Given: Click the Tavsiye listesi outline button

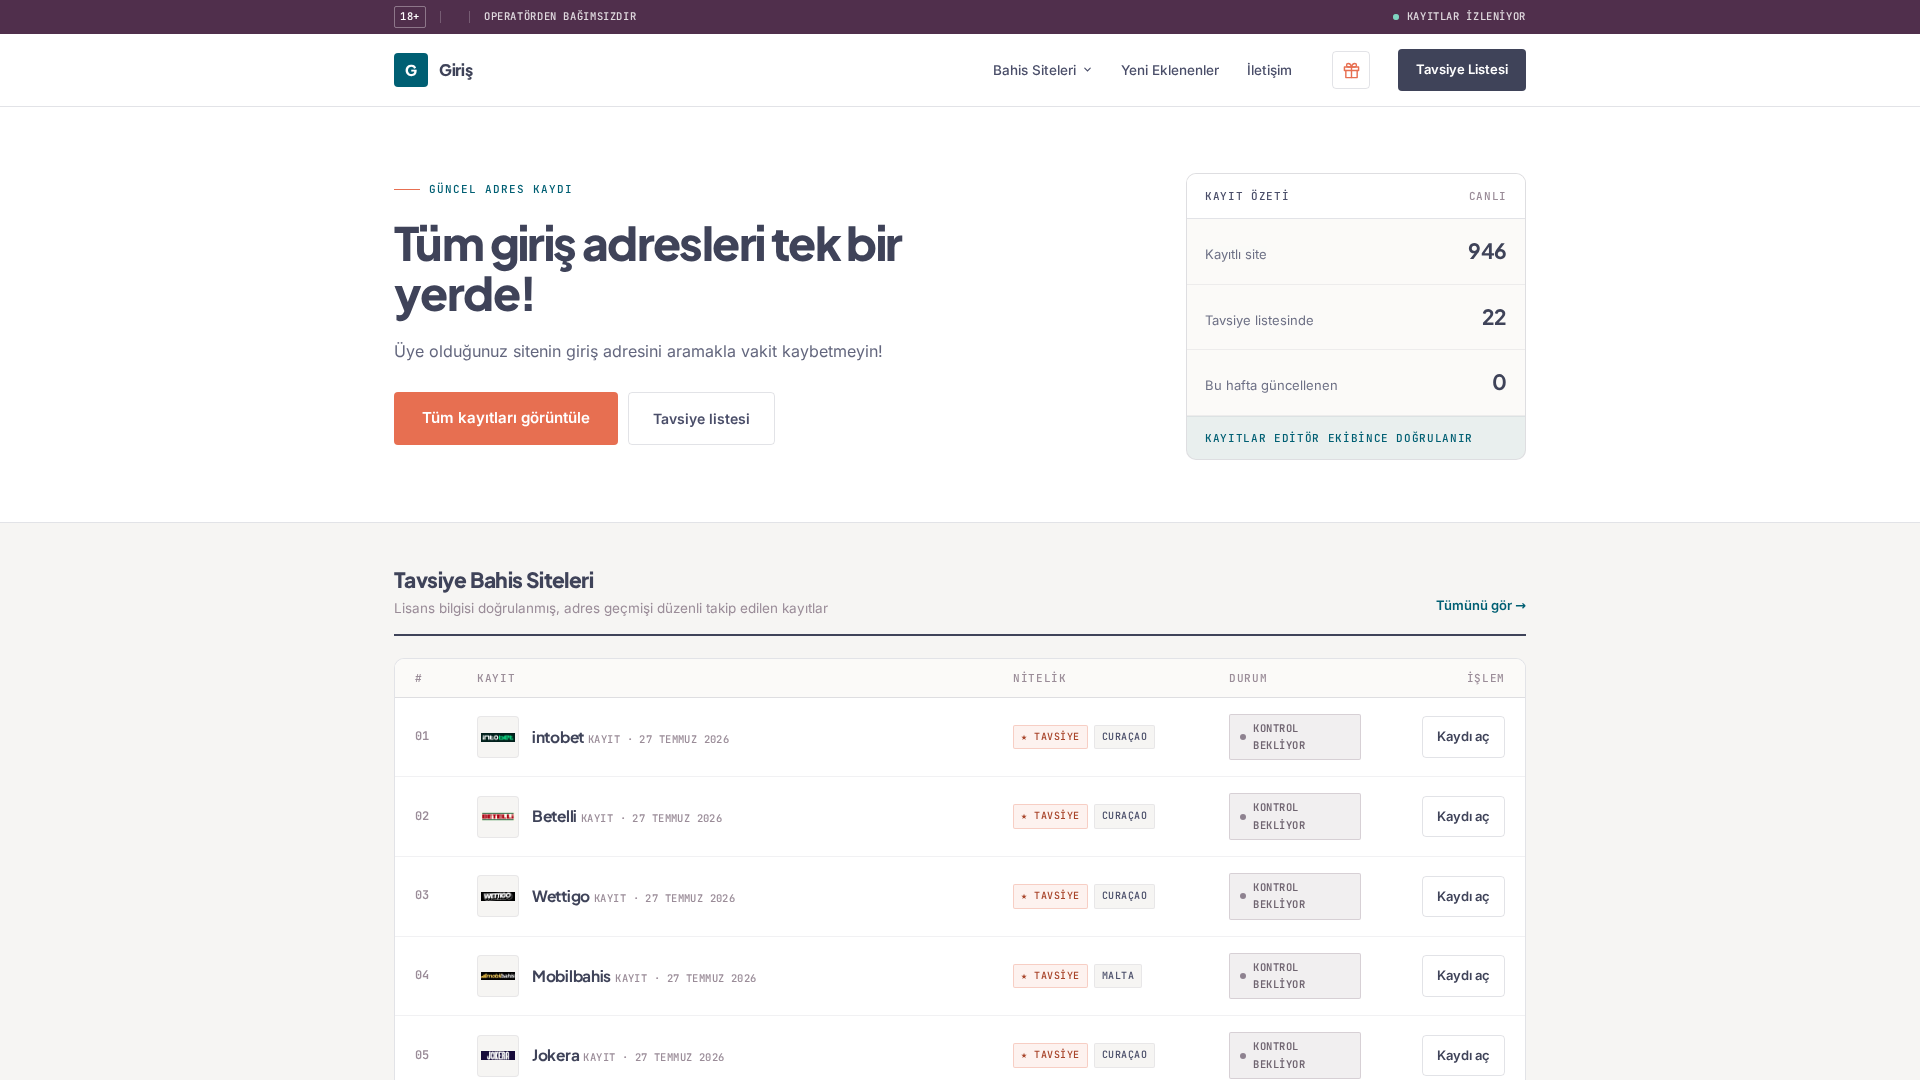Looking at the screenshot, I should pyautogui.click(x=701, y=418).
